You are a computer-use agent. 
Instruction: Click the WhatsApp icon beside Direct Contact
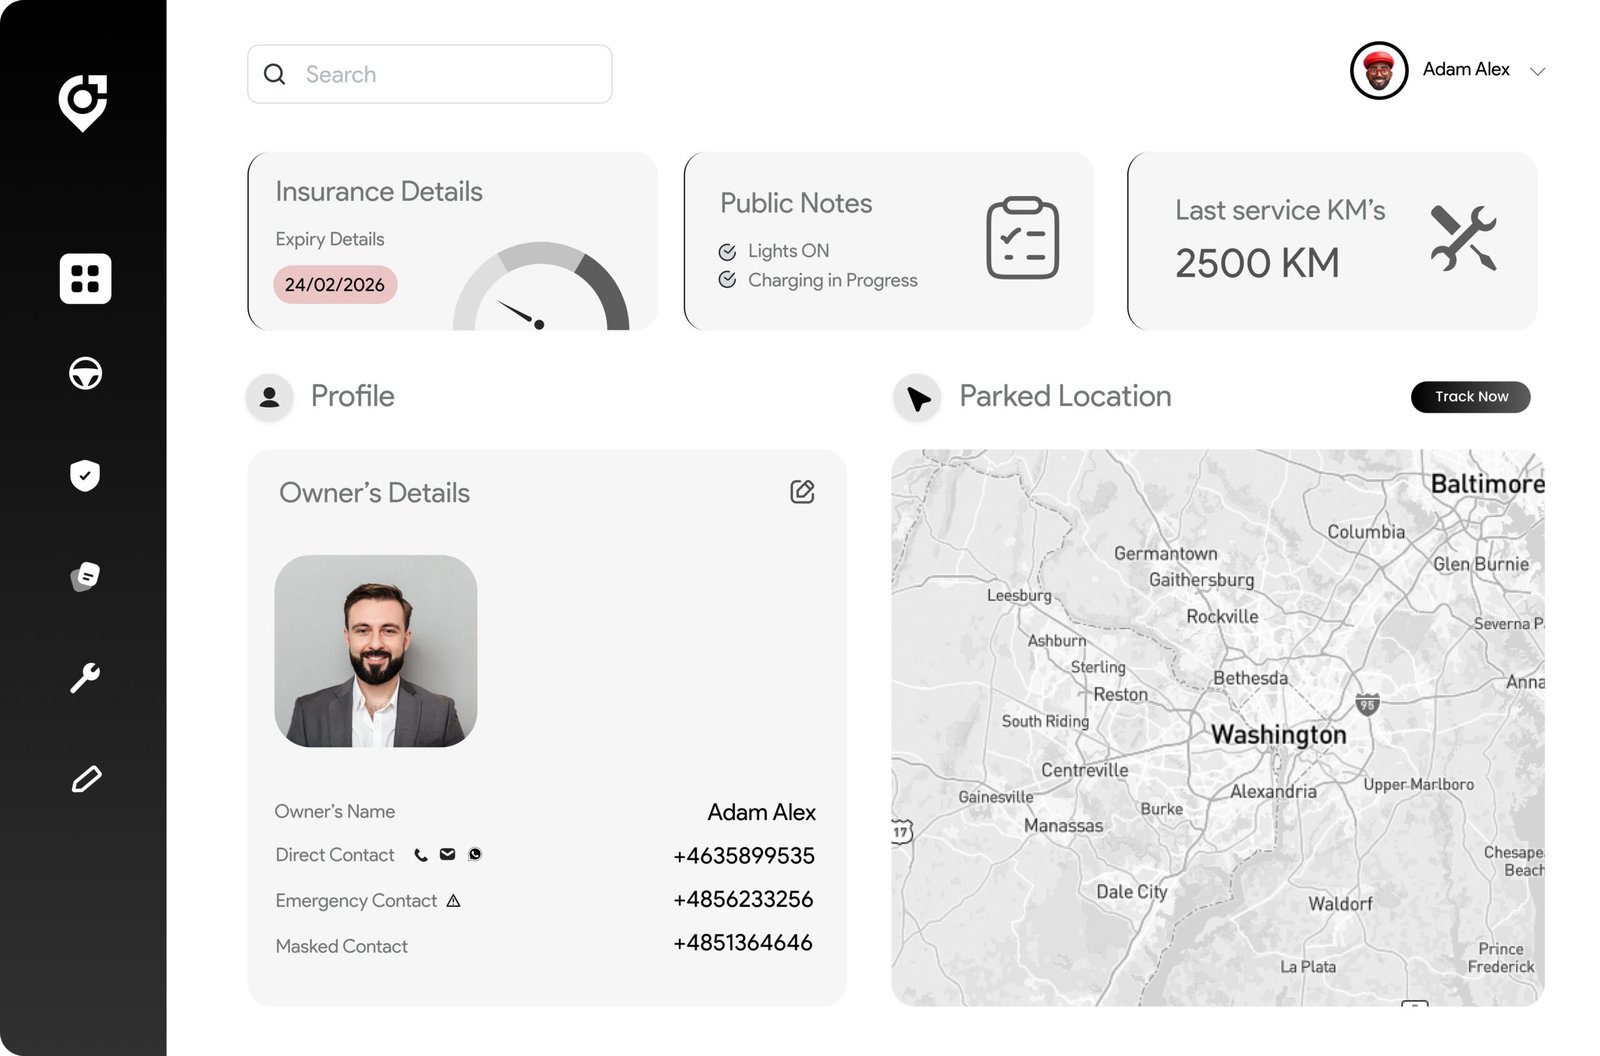pos(475,854)
